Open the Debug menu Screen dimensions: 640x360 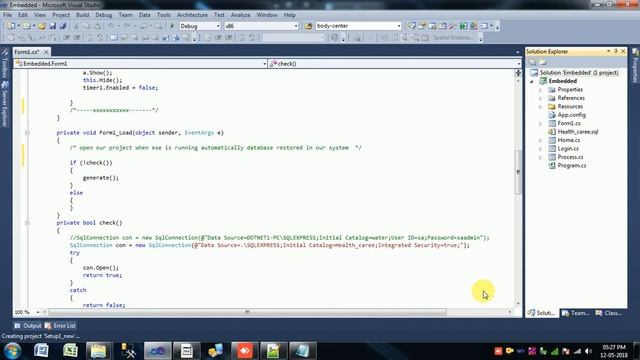coord(103,15)
